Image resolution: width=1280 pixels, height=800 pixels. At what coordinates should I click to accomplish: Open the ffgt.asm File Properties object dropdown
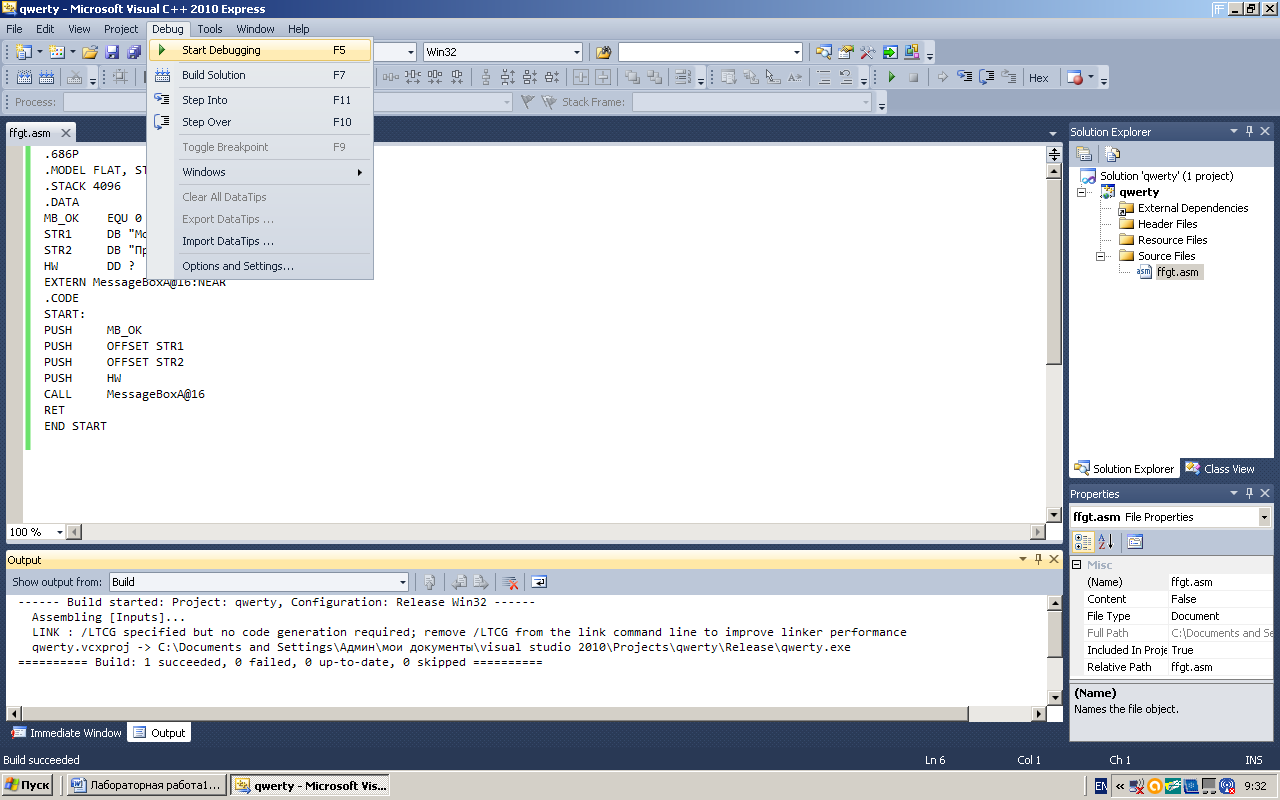pos(1264,517)
